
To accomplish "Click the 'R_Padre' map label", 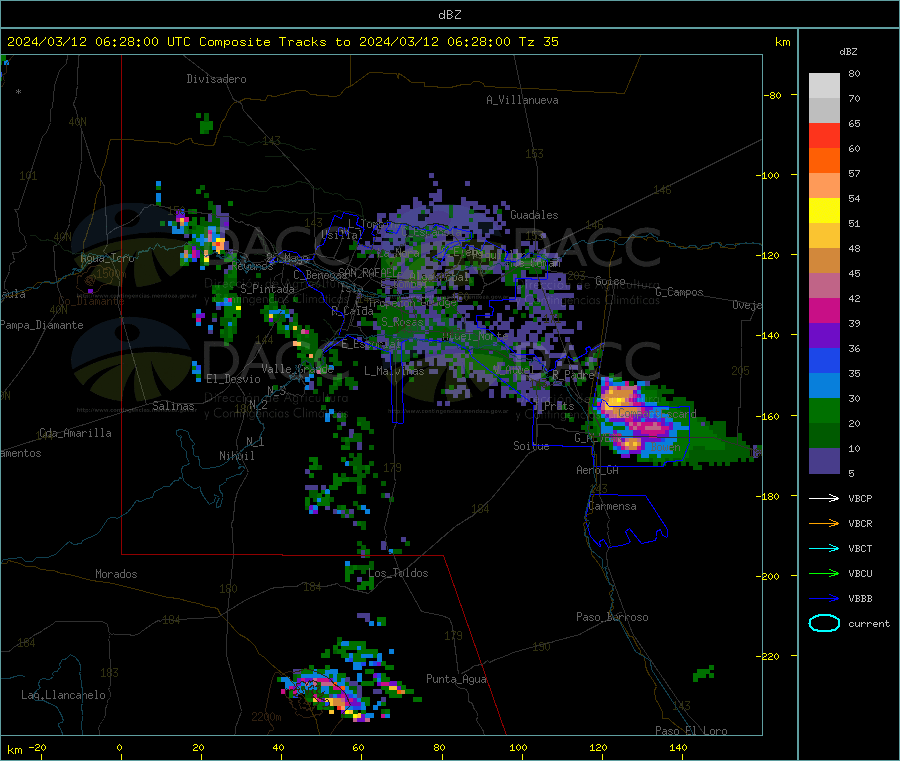I will [x=573, y=375].
